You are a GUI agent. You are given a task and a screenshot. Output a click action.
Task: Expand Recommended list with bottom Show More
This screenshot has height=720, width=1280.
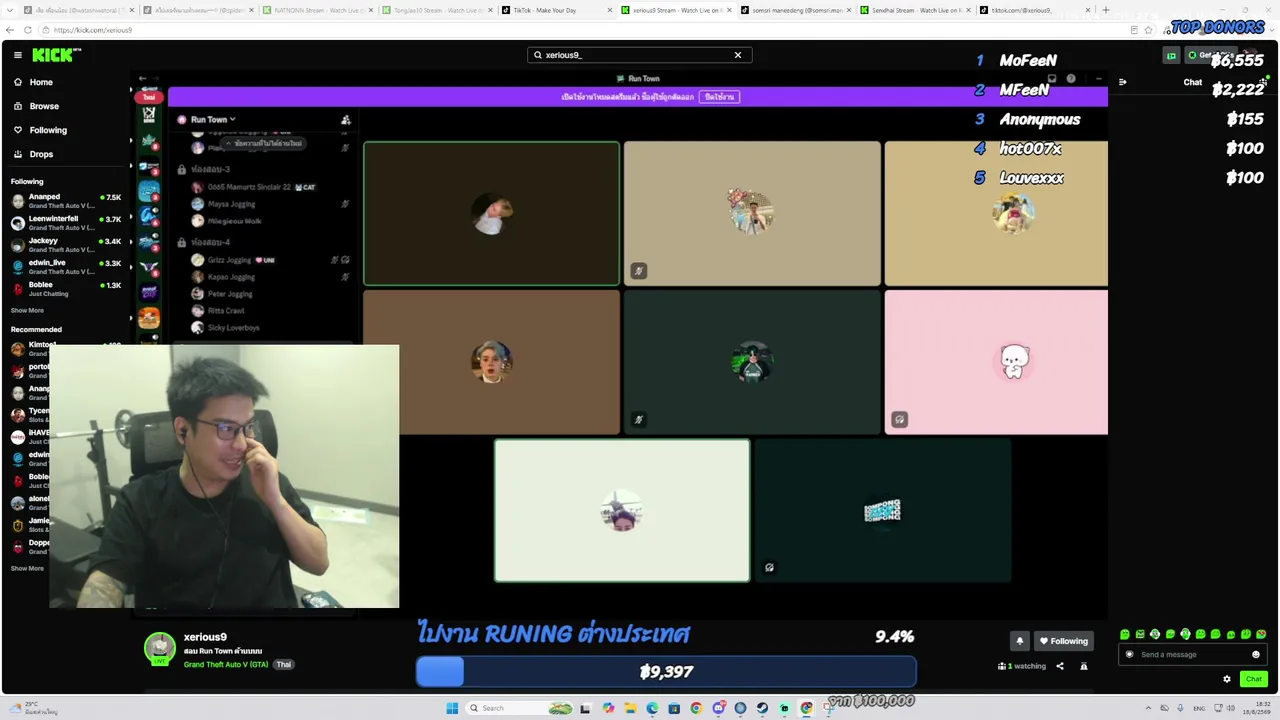[27, 568]
